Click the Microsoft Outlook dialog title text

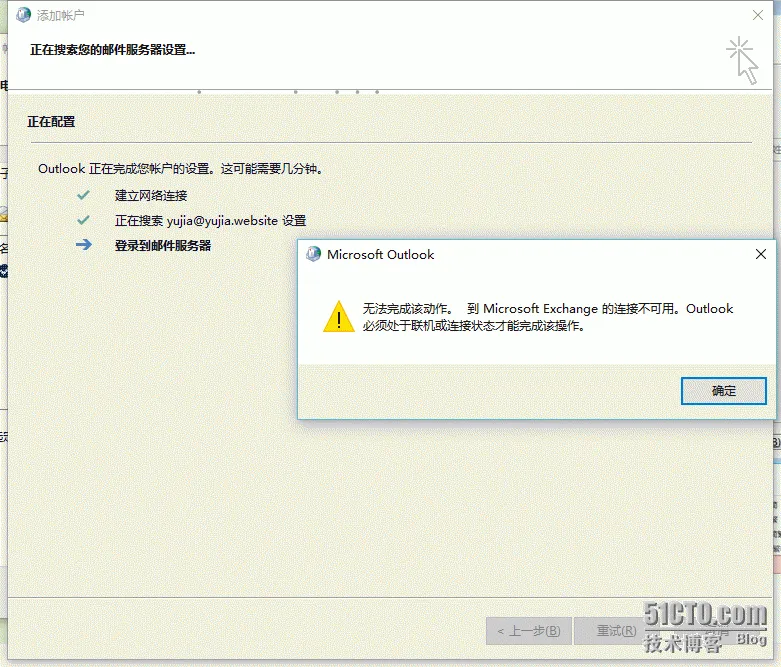(381, 255)
